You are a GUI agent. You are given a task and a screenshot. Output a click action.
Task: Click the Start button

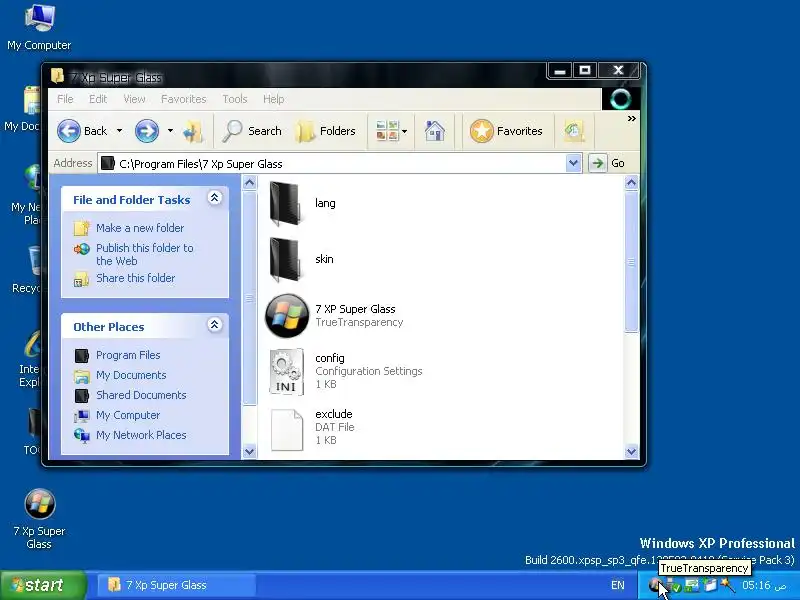pos(43,585)
